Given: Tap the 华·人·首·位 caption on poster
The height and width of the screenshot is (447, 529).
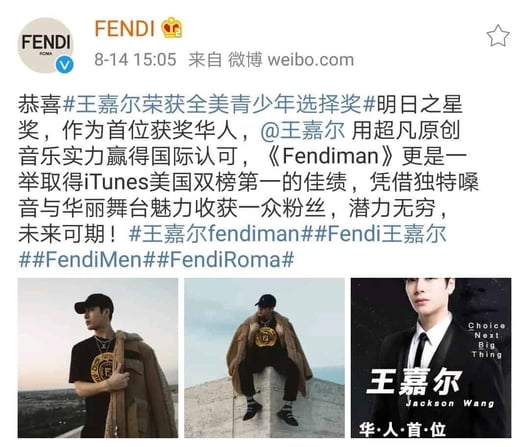Looking at the screenshot, I should [x=402, y=429].
